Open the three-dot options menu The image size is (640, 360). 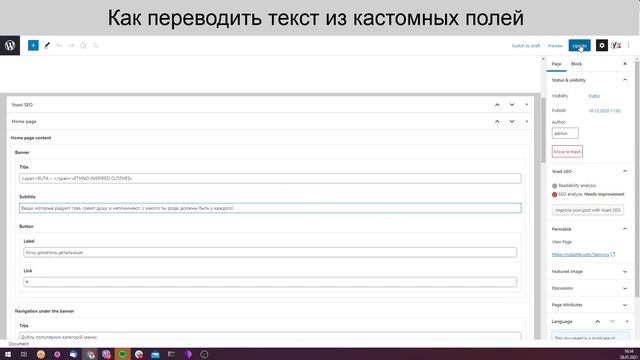coord(629,45)
